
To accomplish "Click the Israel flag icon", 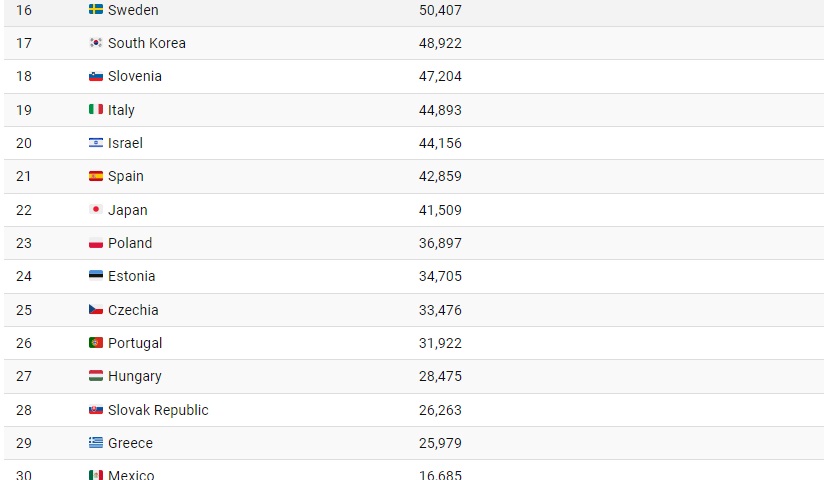I will click(x=96, y=143).
